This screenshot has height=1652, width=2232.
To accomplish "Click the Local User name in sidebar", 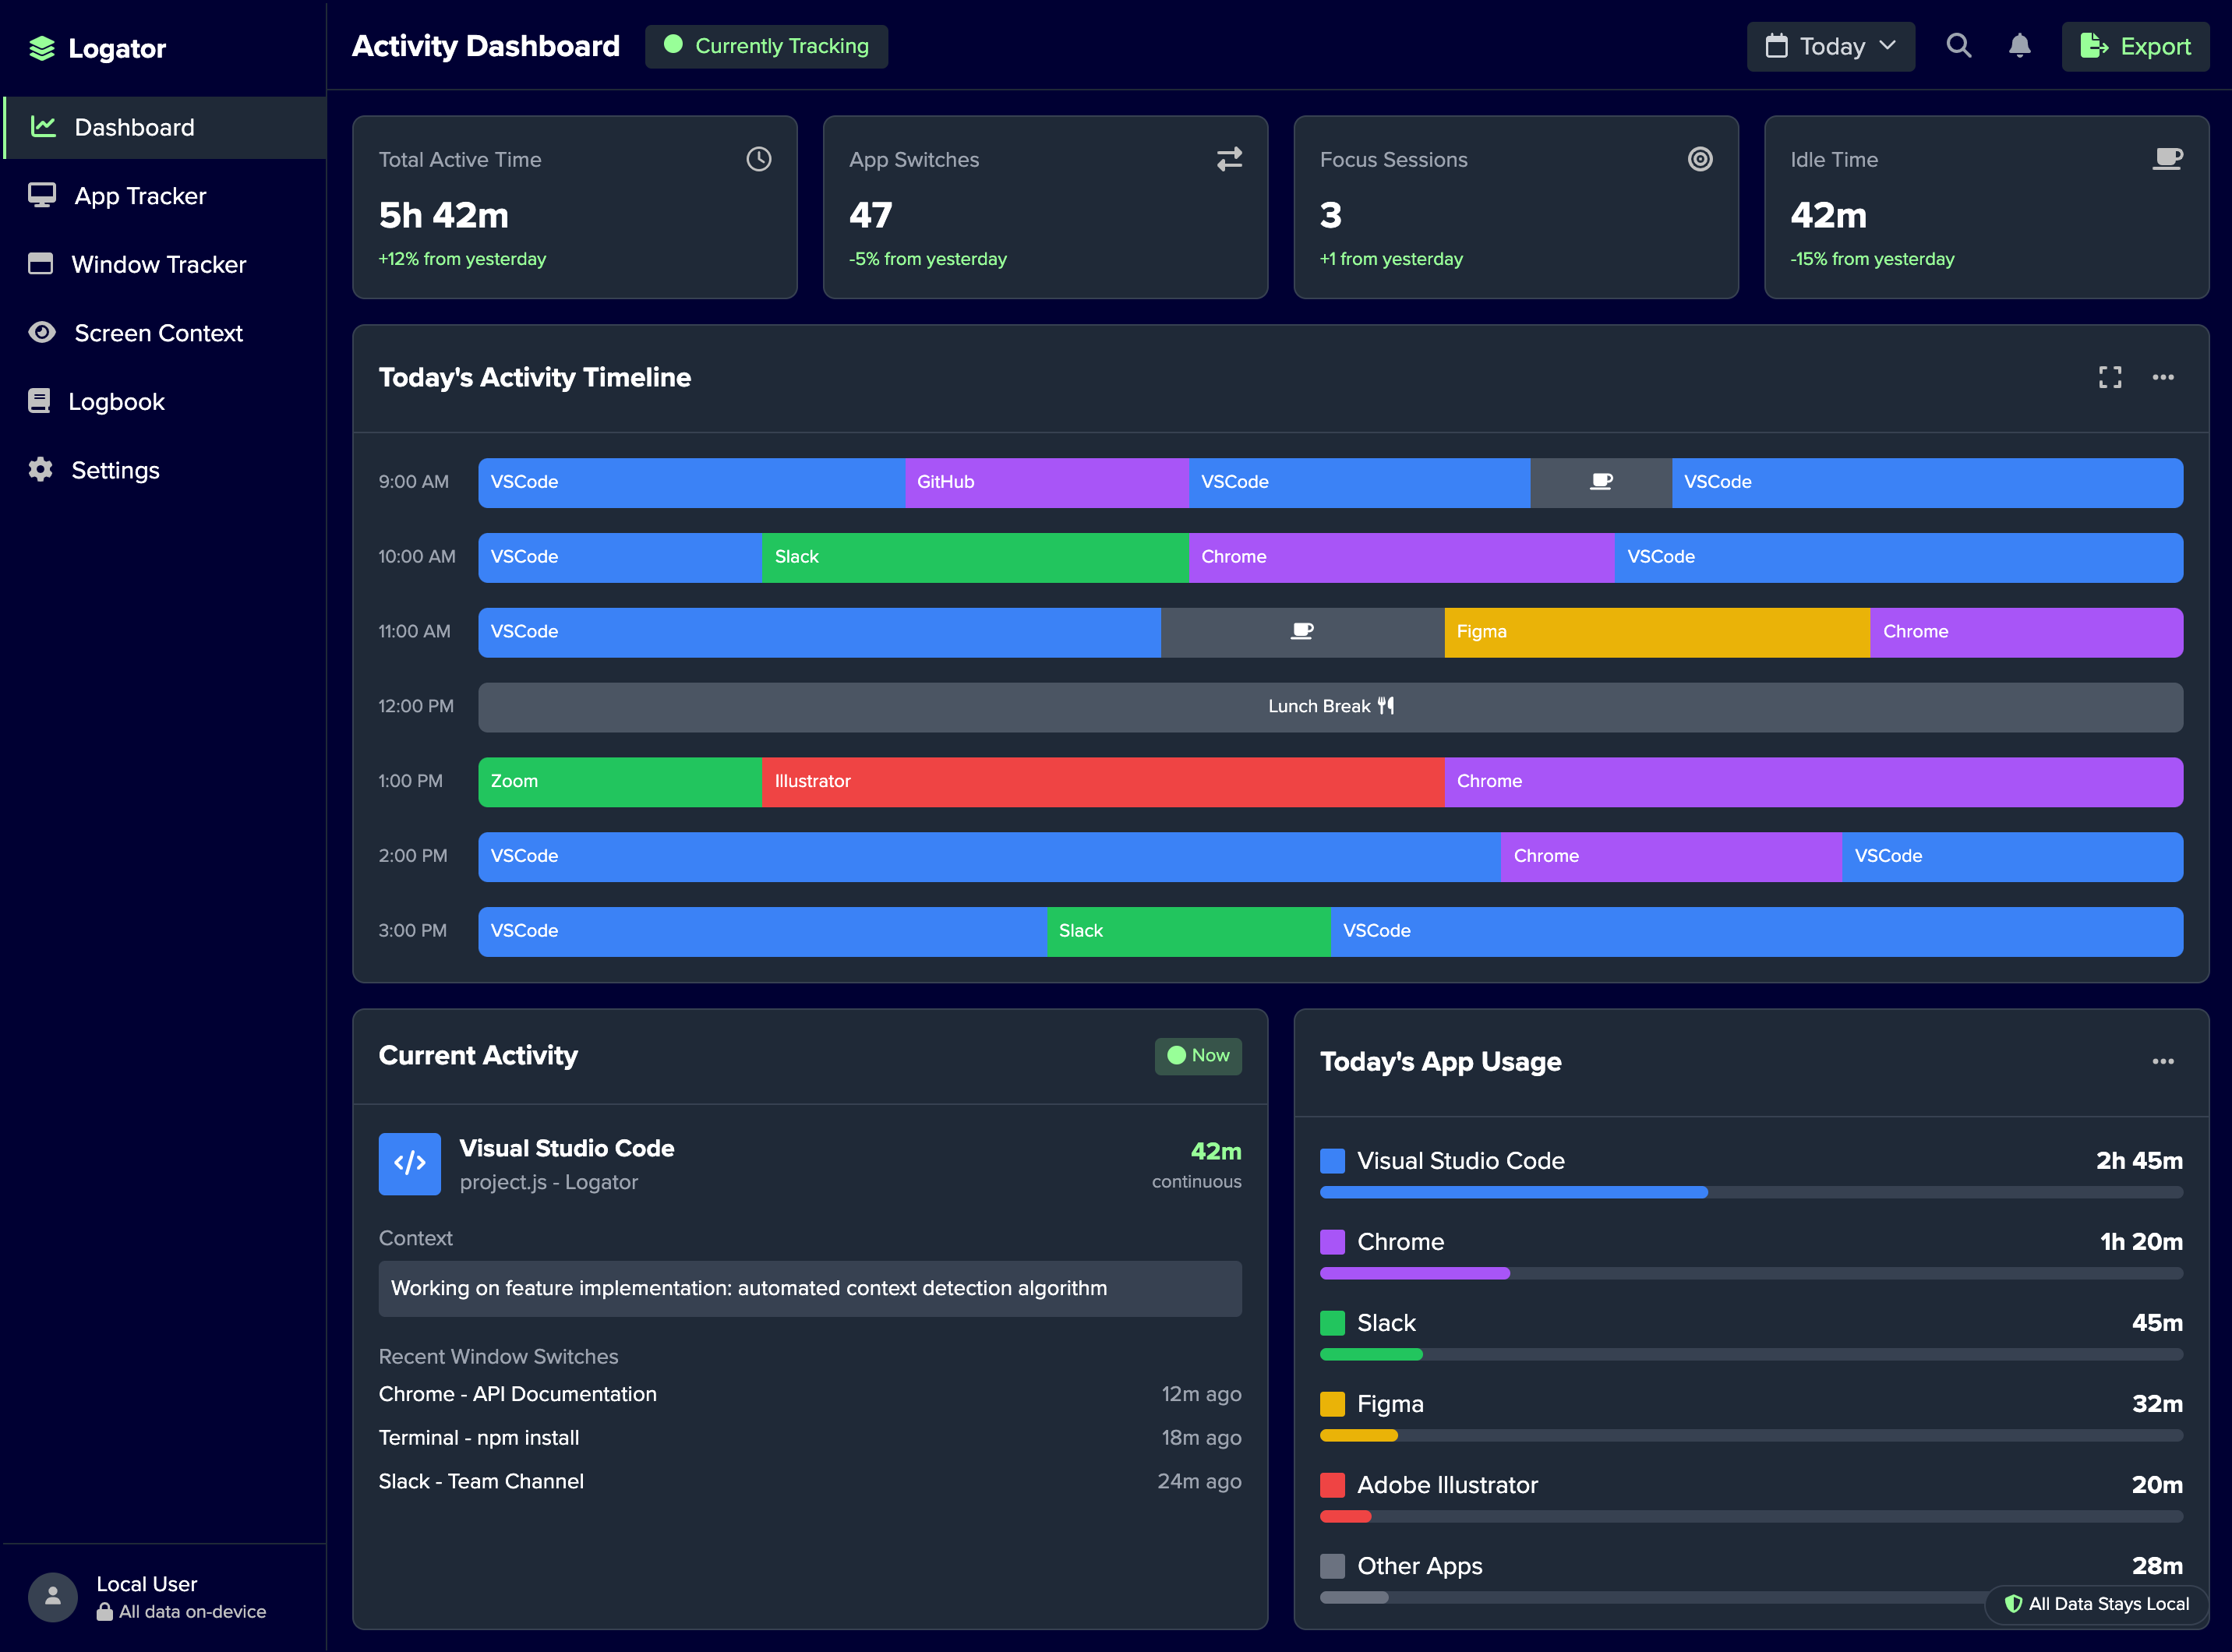I will [x=147, y=1584].
